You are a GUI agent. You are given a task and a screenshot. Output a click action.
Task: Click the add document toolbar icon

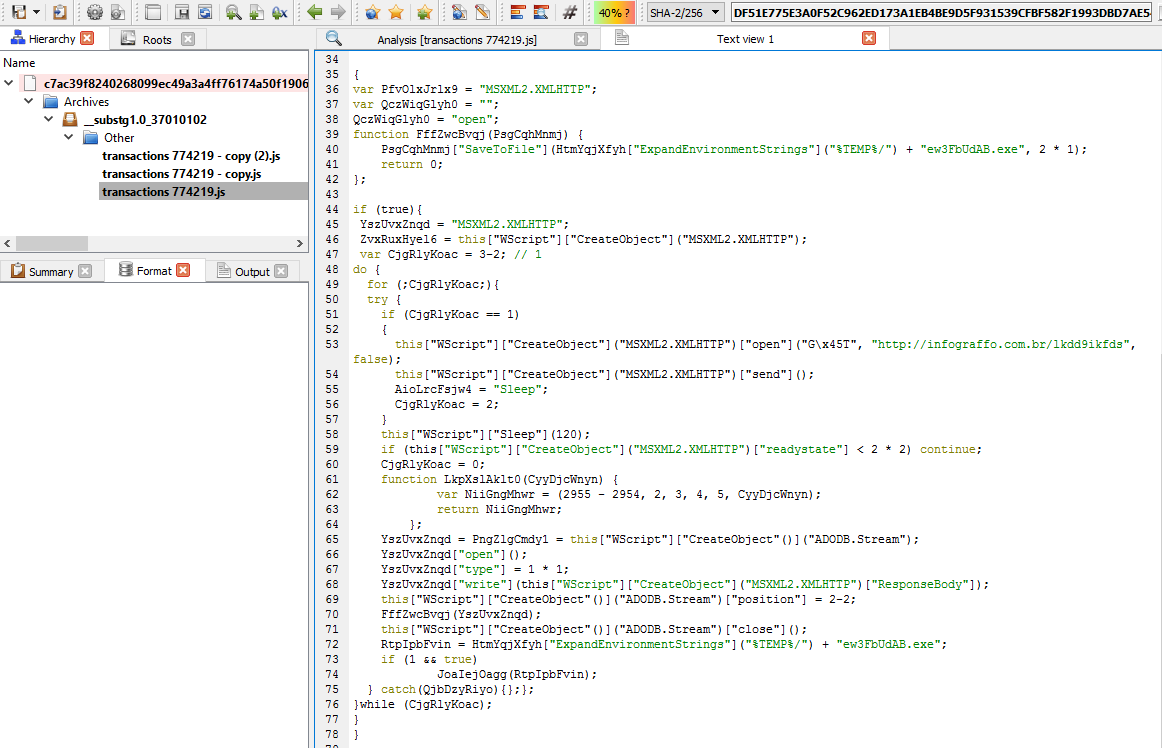(256, 12)
